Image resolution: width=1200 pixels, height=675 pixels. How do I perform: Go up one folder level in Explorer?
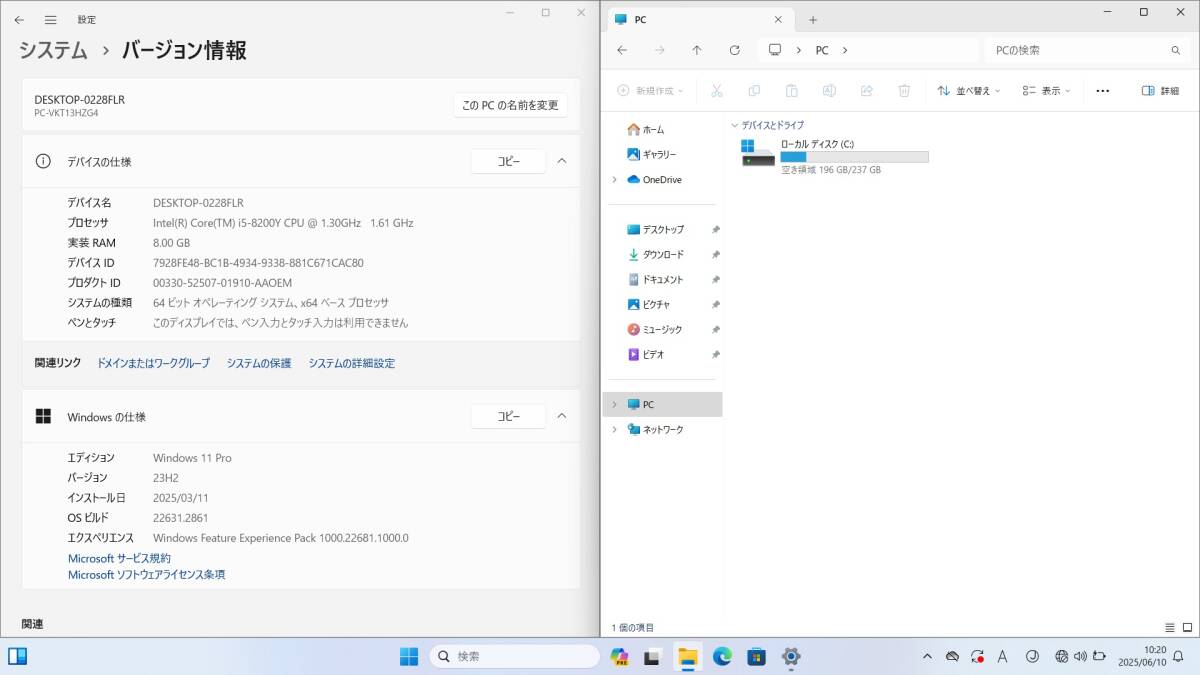697,50
